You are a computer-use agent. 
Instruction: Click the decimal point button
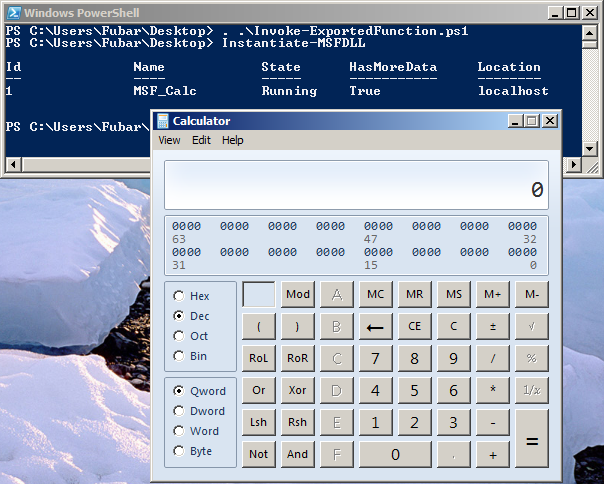(454, 455)
